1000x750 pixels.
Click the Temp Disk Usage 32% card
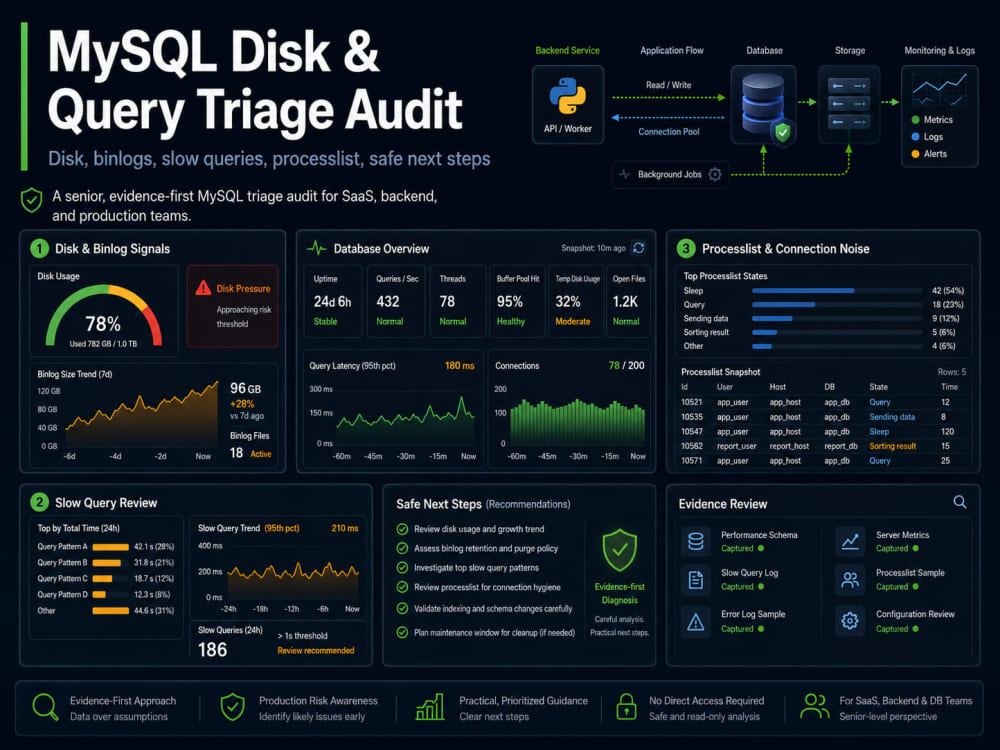click(577, 301)
